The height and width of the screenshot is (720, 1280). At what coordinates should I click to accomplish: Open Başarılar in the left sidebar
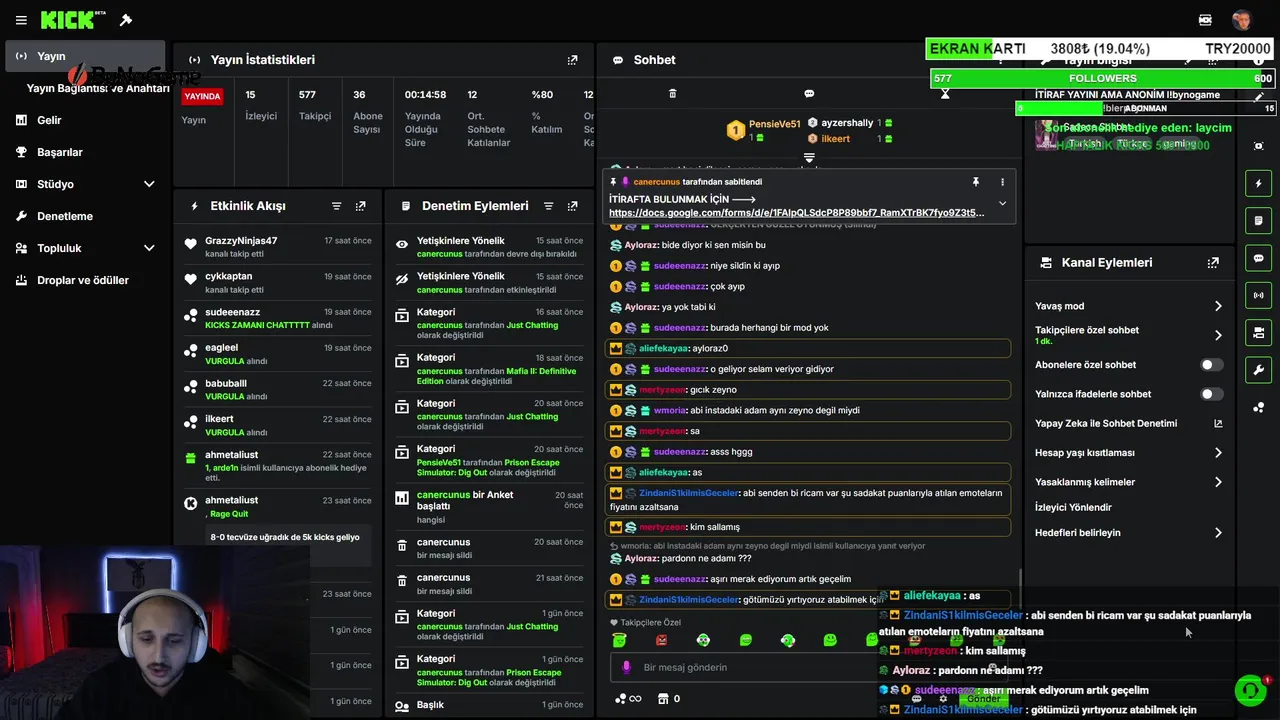pos(84,152)
